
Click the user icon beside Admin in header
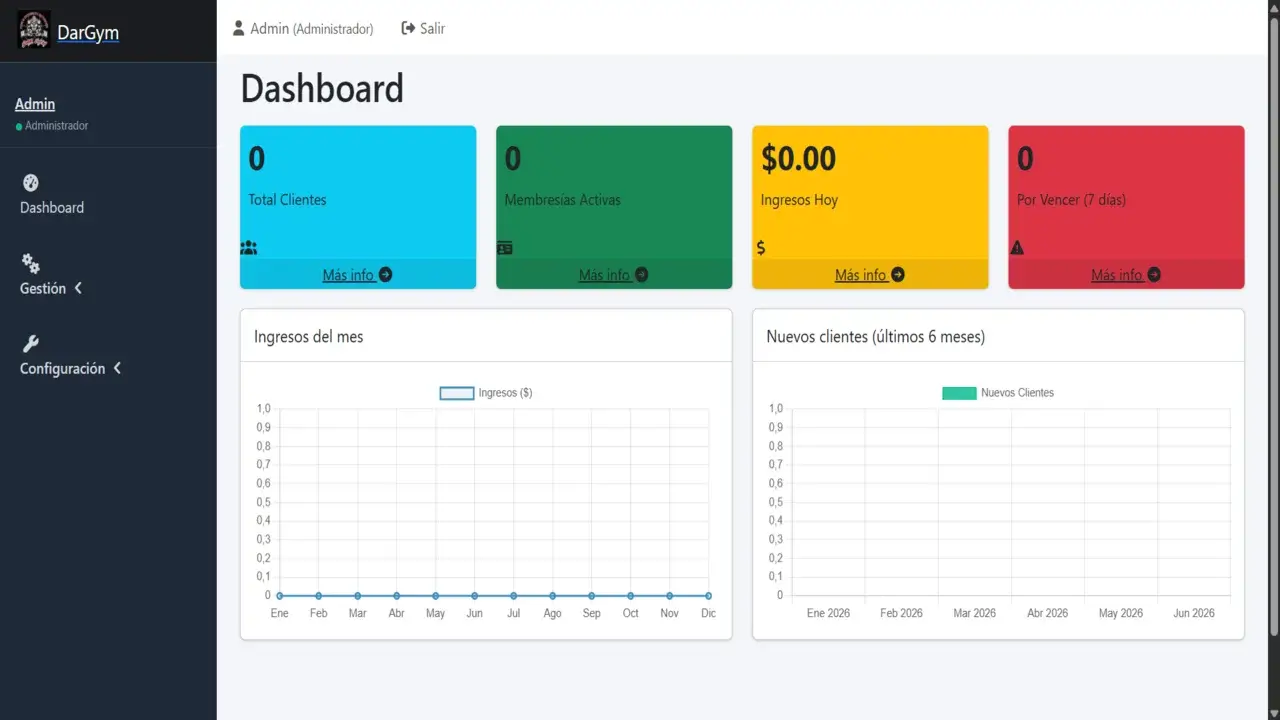(x=239, y=28)
